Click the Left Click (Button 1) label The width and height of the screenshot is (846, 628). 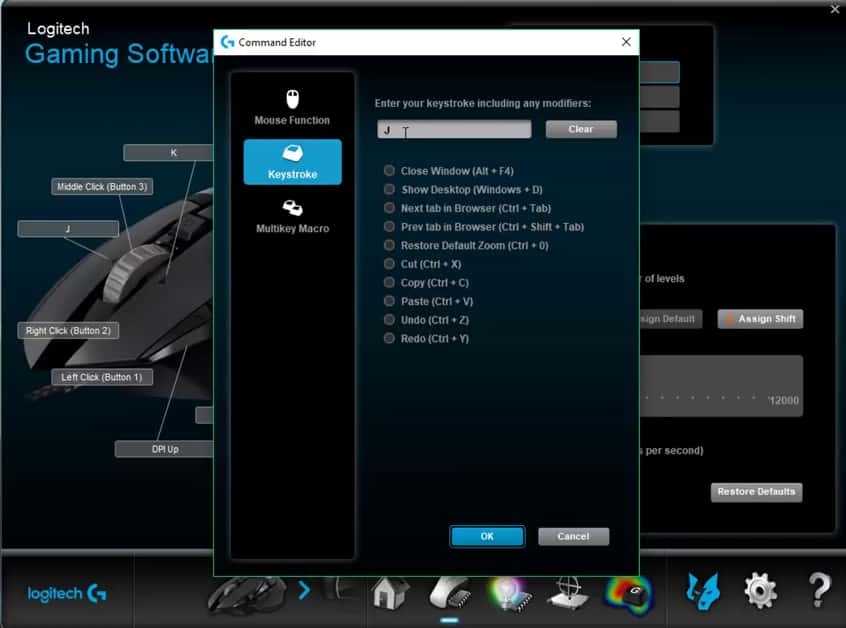point(102,377)
